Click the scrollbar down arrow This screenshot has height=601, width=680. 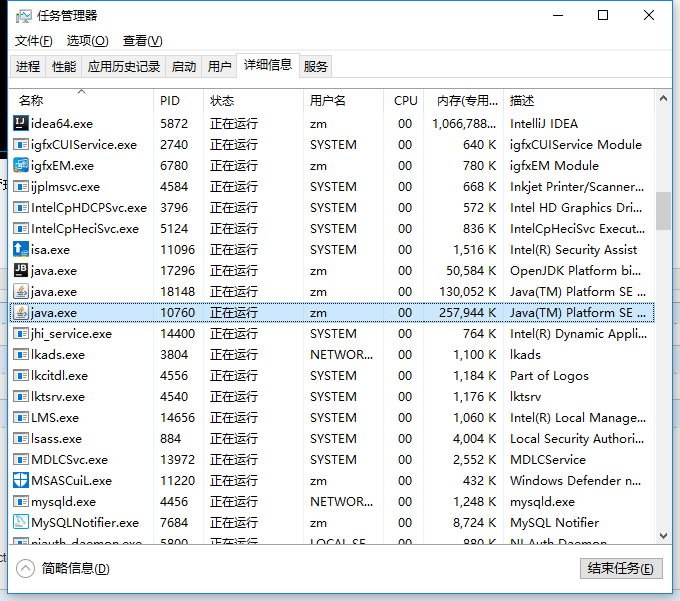point(663,536)
